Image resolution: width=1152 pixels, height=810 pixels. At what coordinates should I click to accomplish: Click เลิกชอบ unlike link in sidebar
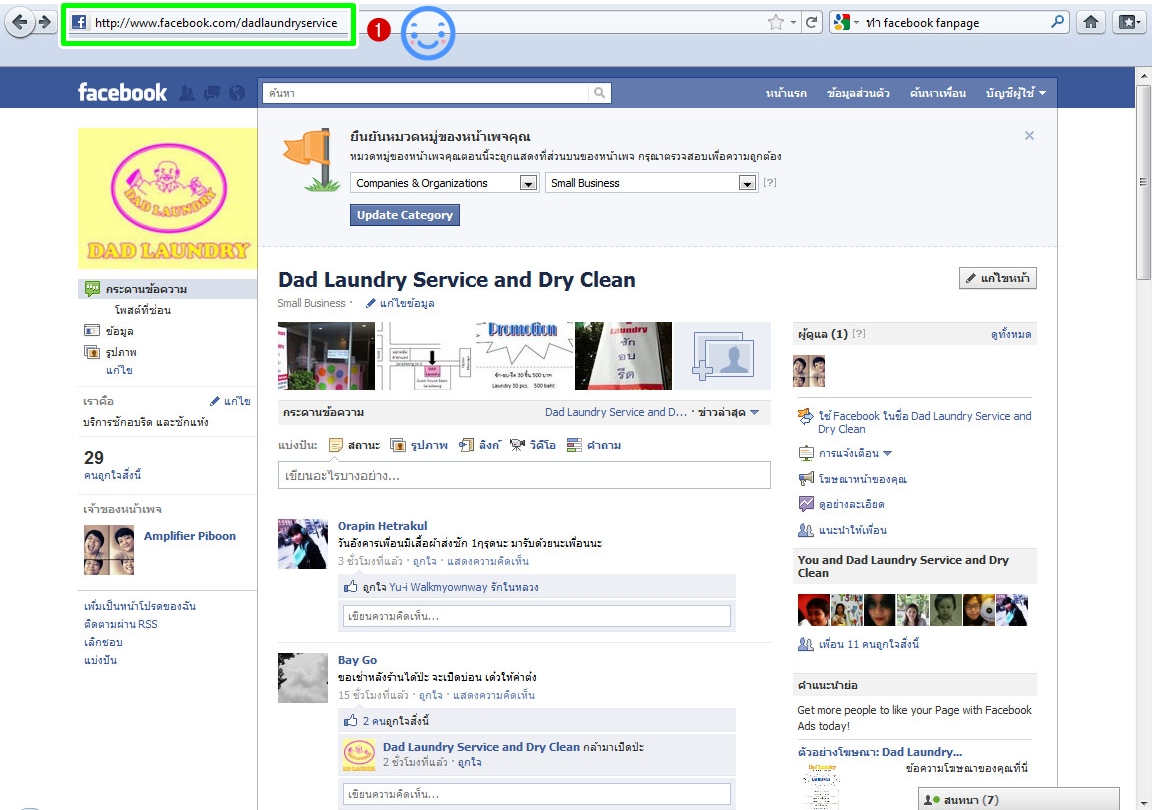tap(103, 642)
